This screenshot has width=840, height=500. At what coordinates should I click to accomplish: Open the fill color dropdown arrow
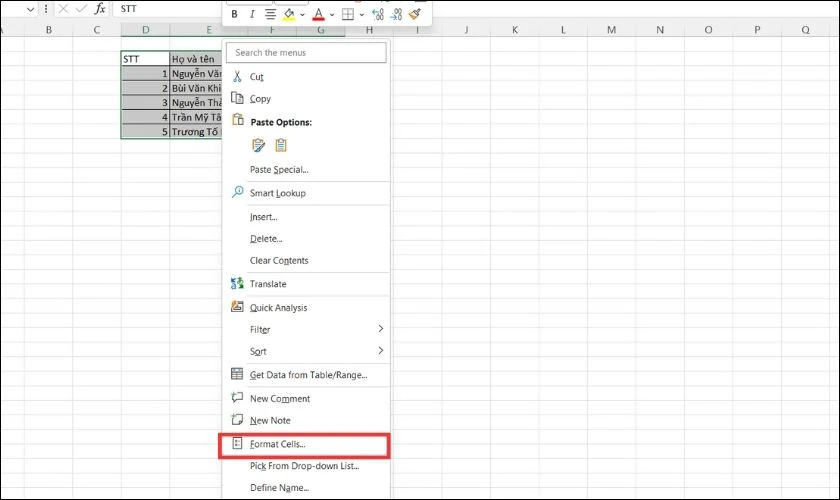click(303, 15)
